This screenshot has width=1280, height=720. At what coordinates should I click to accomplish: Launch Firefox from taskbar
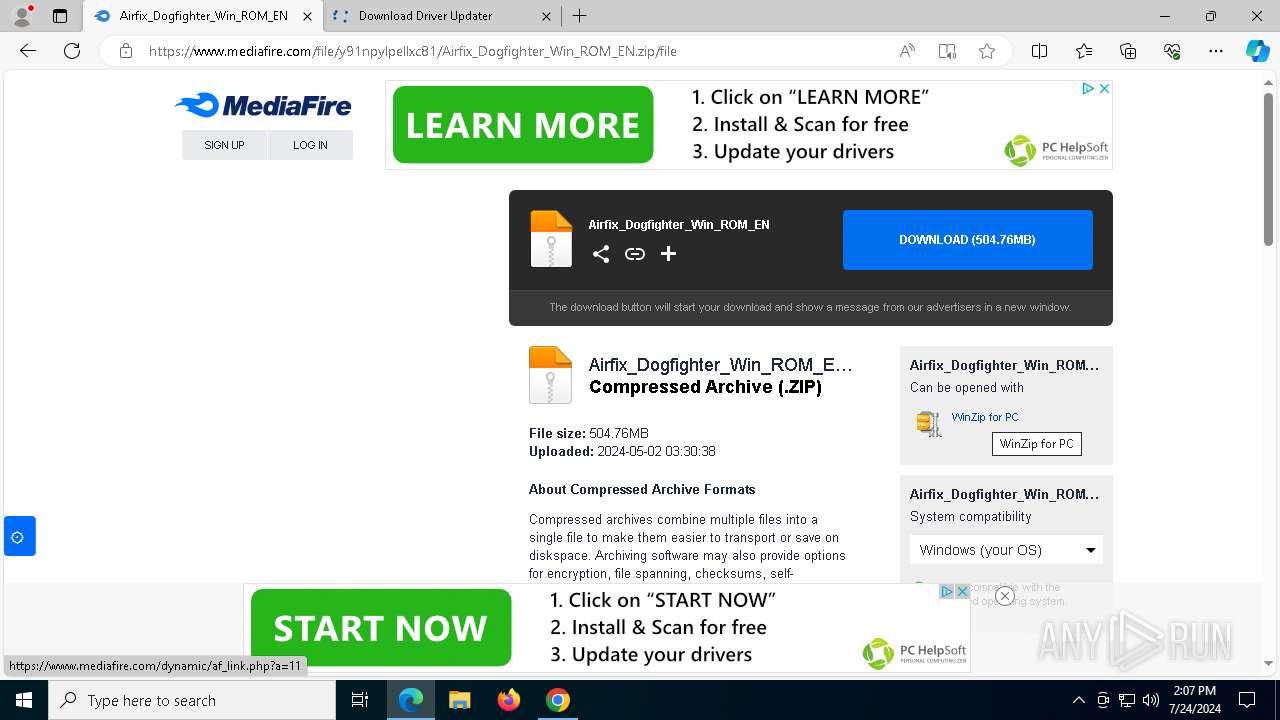509,700
